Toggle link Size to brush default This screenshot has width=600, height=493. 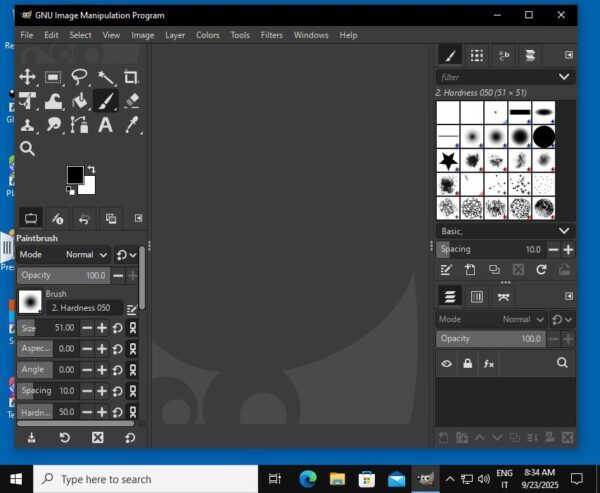(x=132, y=328)
